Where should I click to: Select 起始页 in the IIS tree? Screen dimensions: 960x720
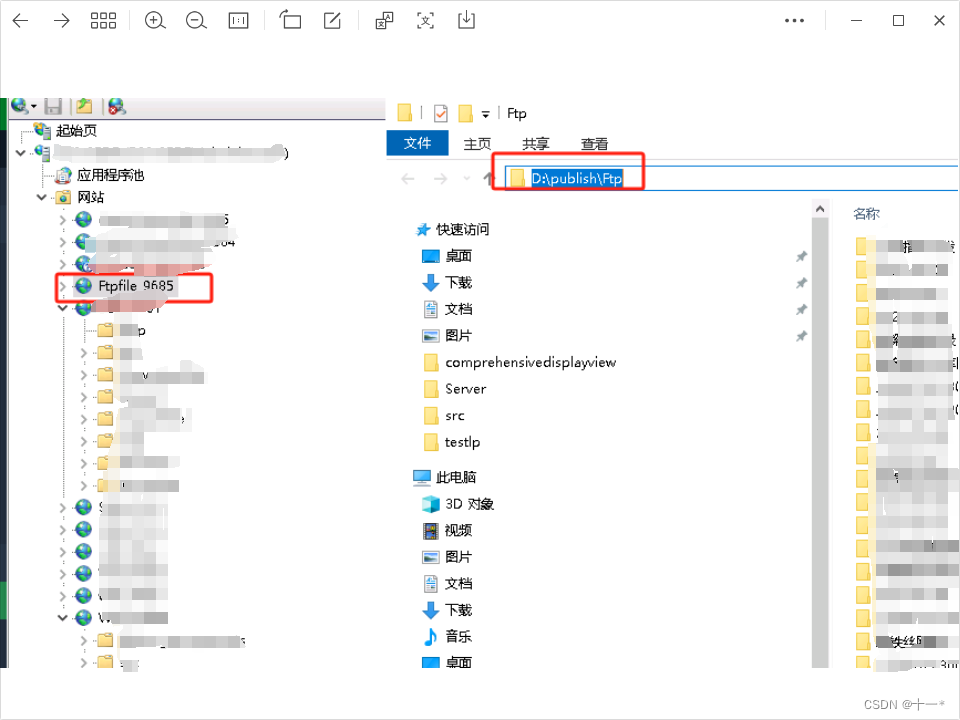(76, 130)
